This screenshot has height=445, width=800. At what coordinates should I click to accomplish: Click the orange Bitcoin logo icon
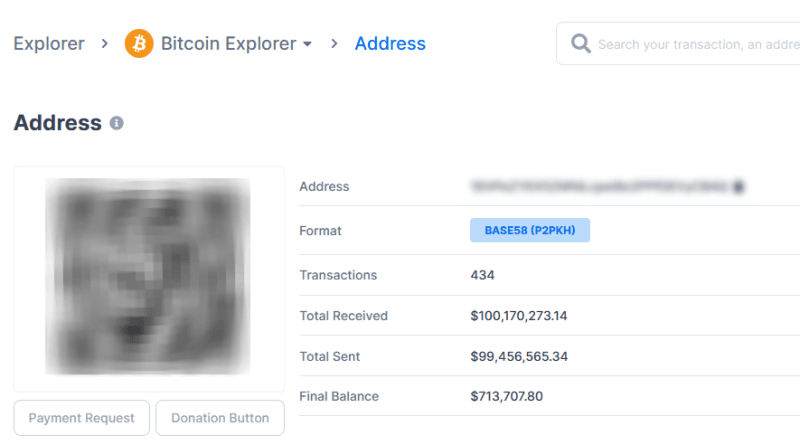click(x=139, y=43)
